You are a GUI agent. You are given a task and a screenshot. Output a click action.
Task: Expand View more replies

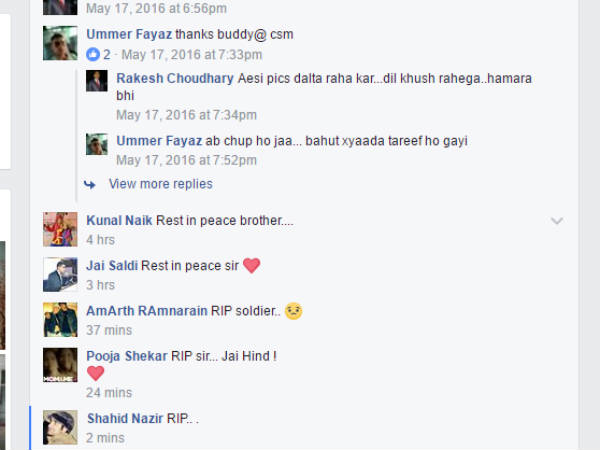pyautogui.click(x=160, y=184)
